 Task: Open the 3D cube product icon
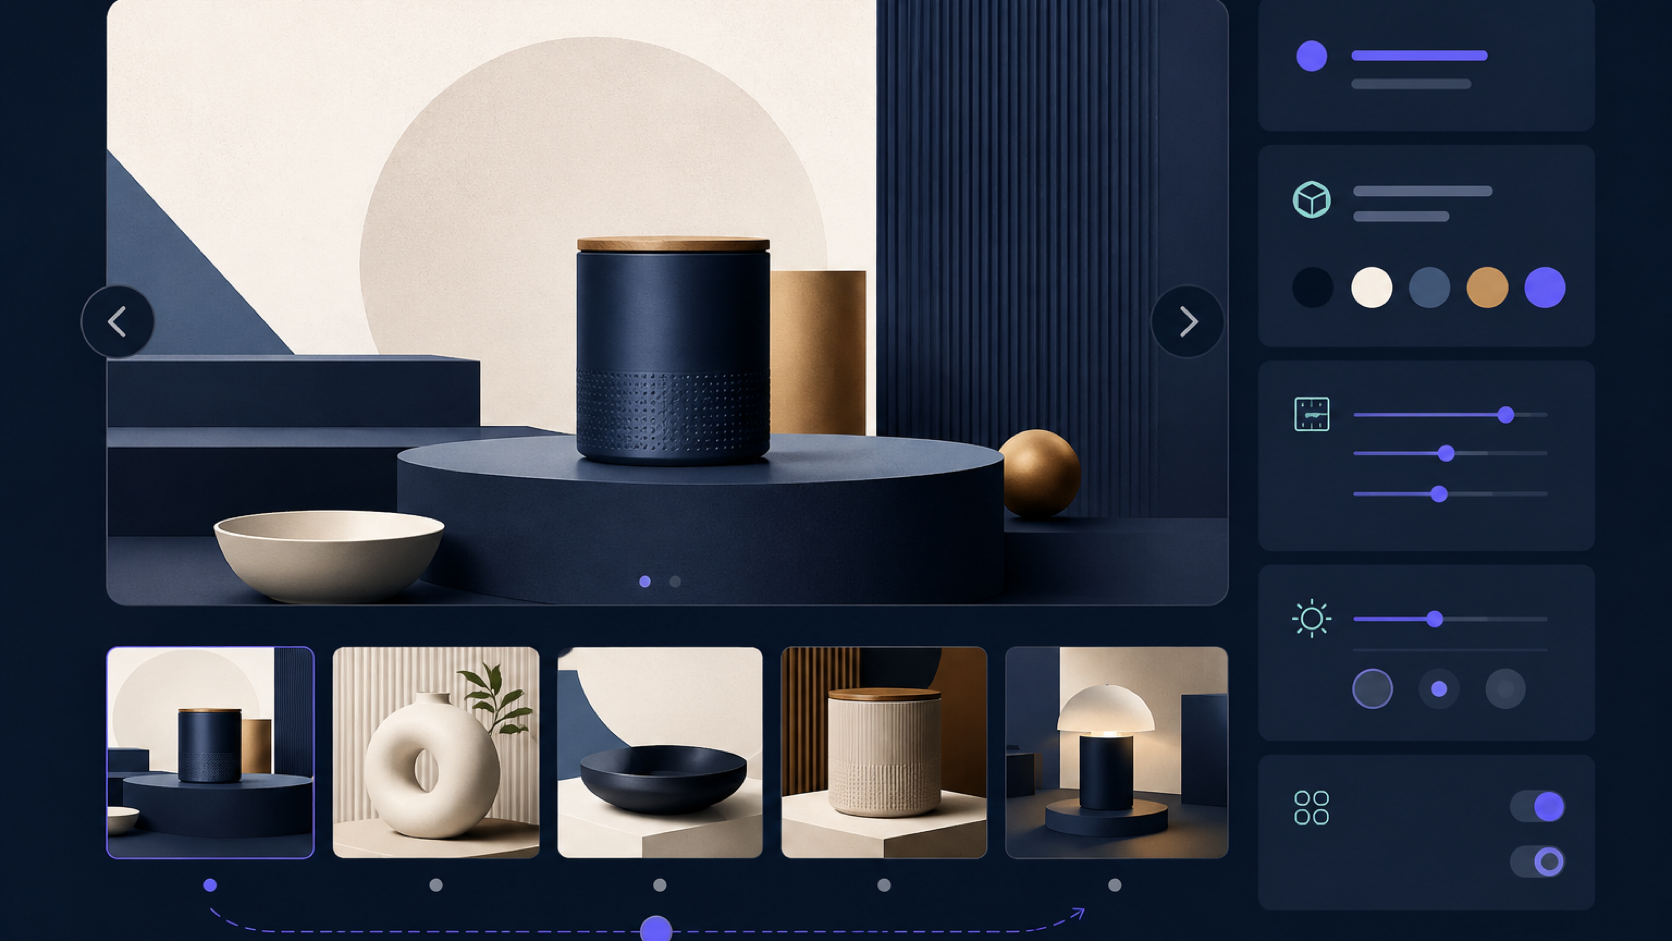click(x=1311, y=200)
